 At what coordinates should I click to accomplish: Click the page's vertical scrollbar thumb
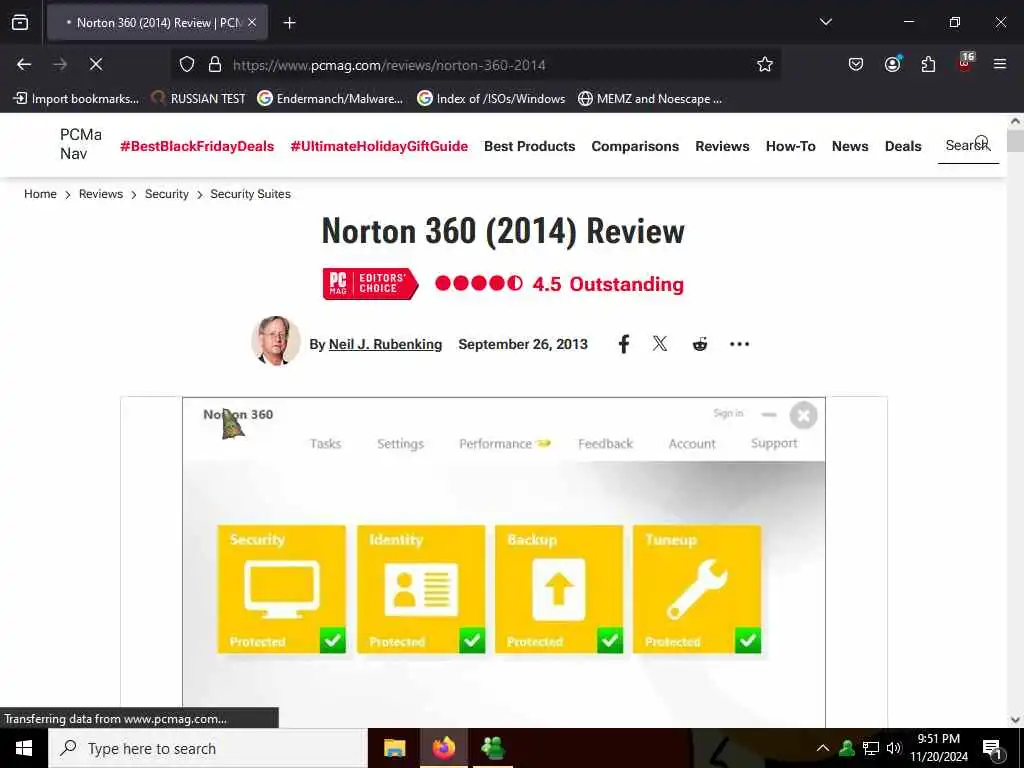pos(1015,141)
